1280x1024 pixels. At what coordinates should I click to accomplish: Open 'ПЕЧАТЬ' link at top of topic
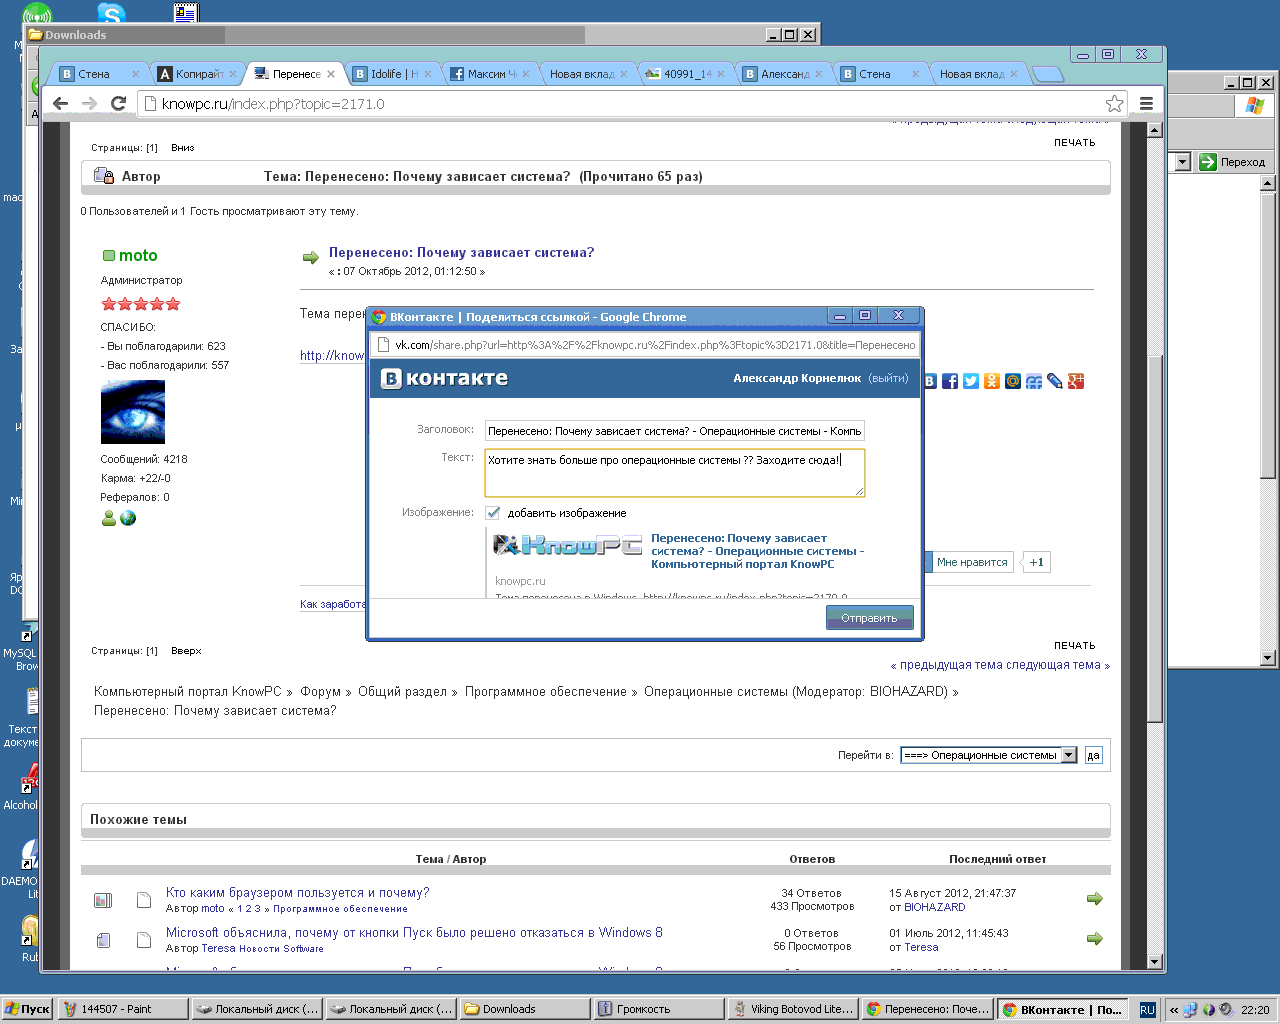pos(1074,143)
